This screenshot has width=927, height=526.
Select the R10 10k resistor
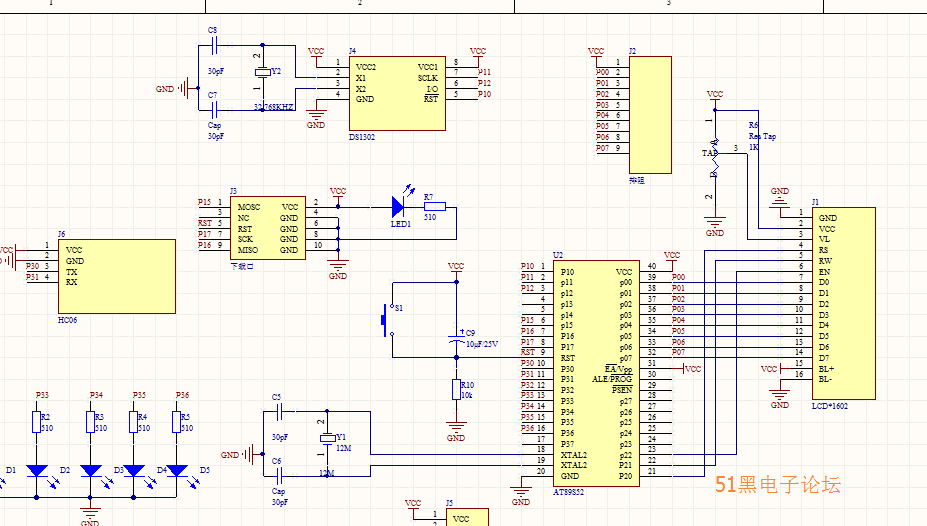(x=456, y=390)
